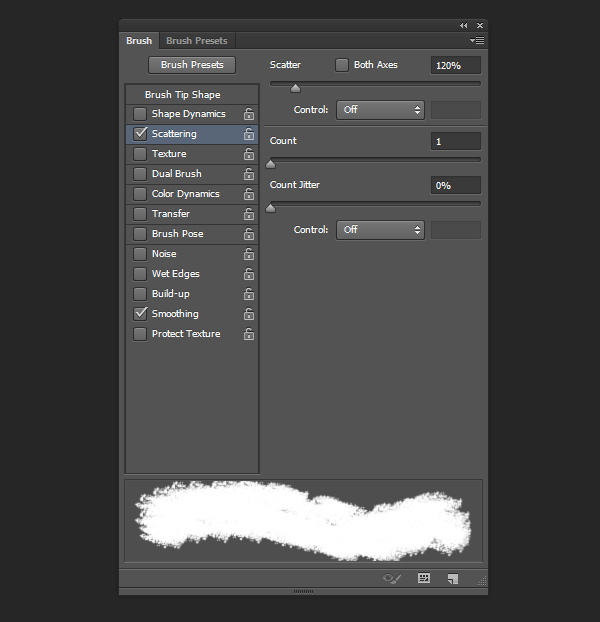Screen dimensions: 600x622
Task: Toggle lock for Shape Dynamics
Action: pos(249,114)
